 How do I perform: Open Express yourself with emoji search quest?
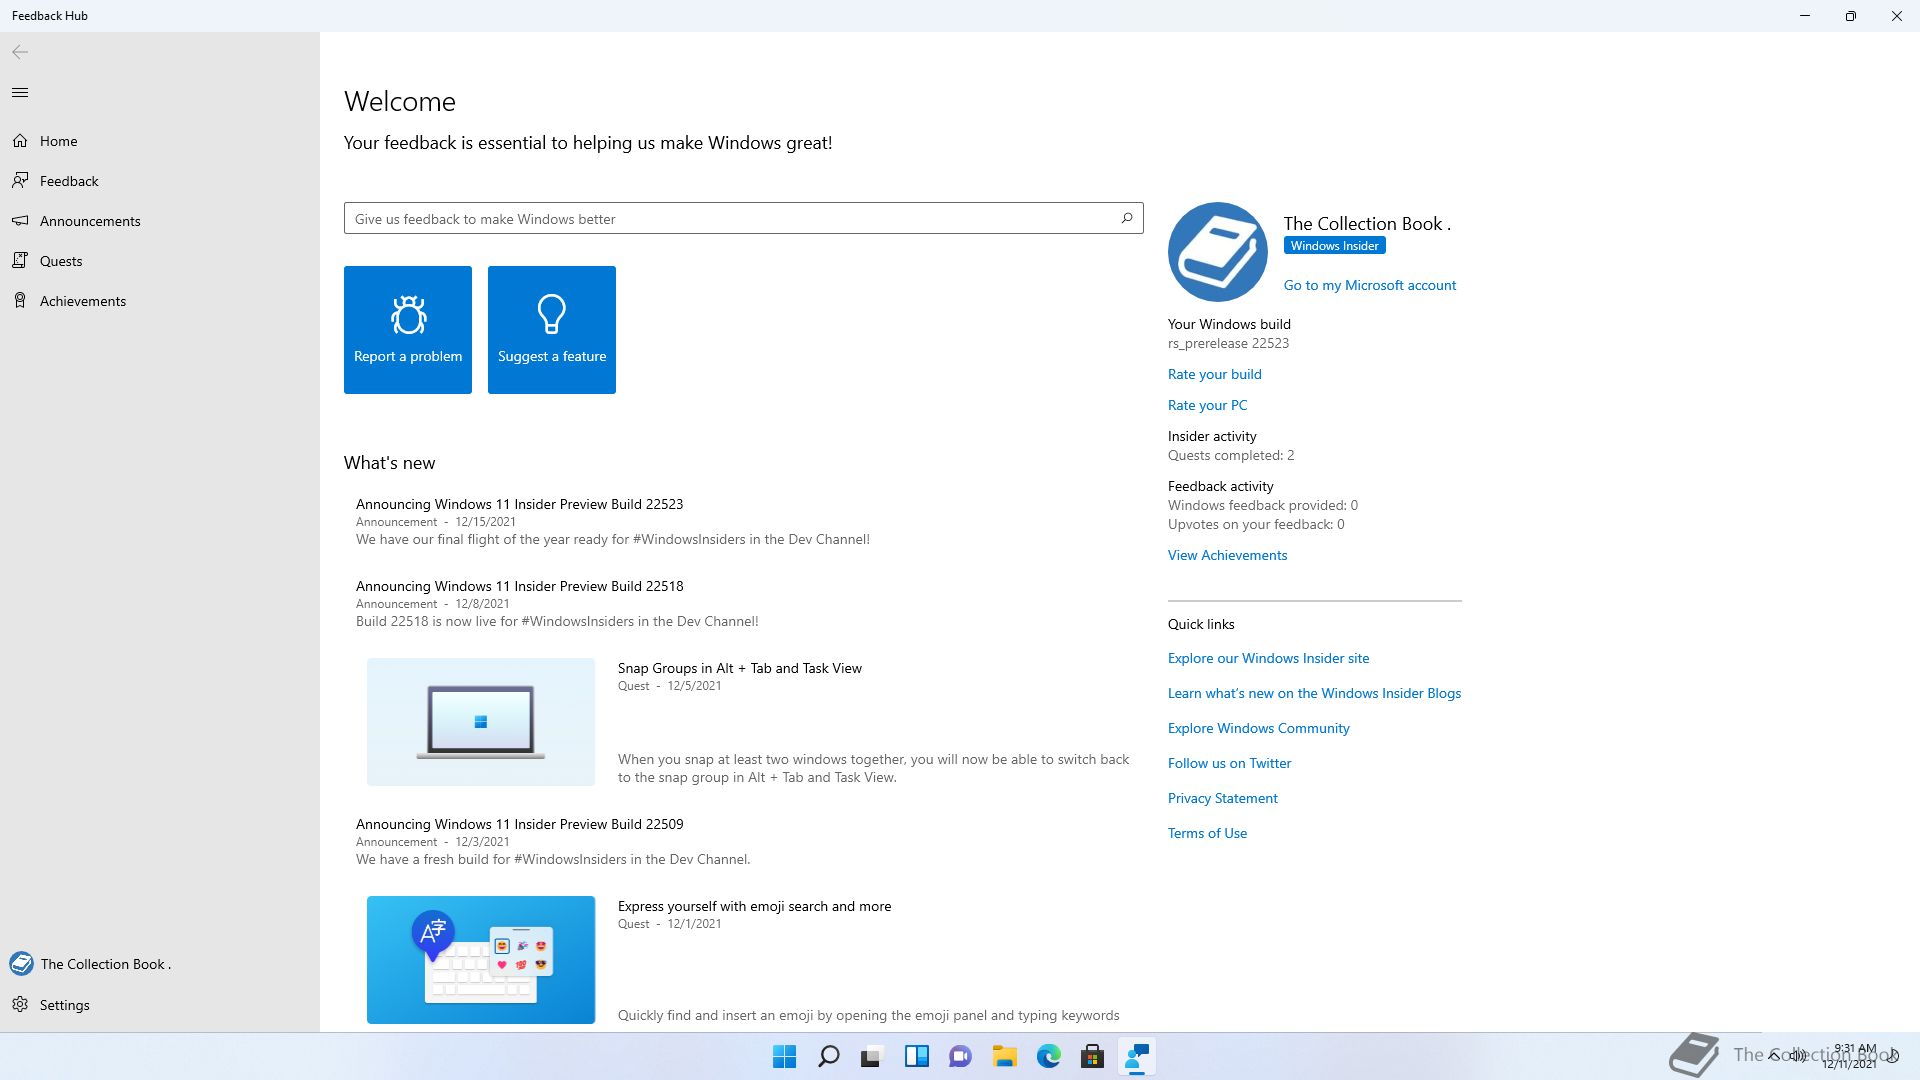(754, 906)
